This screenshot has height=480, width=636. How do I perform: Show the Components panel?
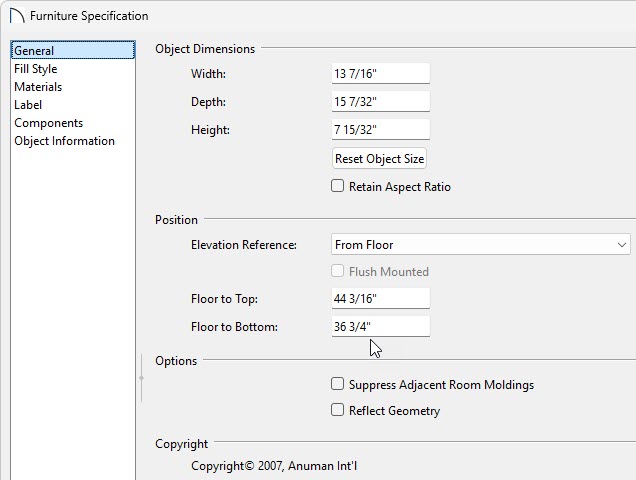(49, 123)
